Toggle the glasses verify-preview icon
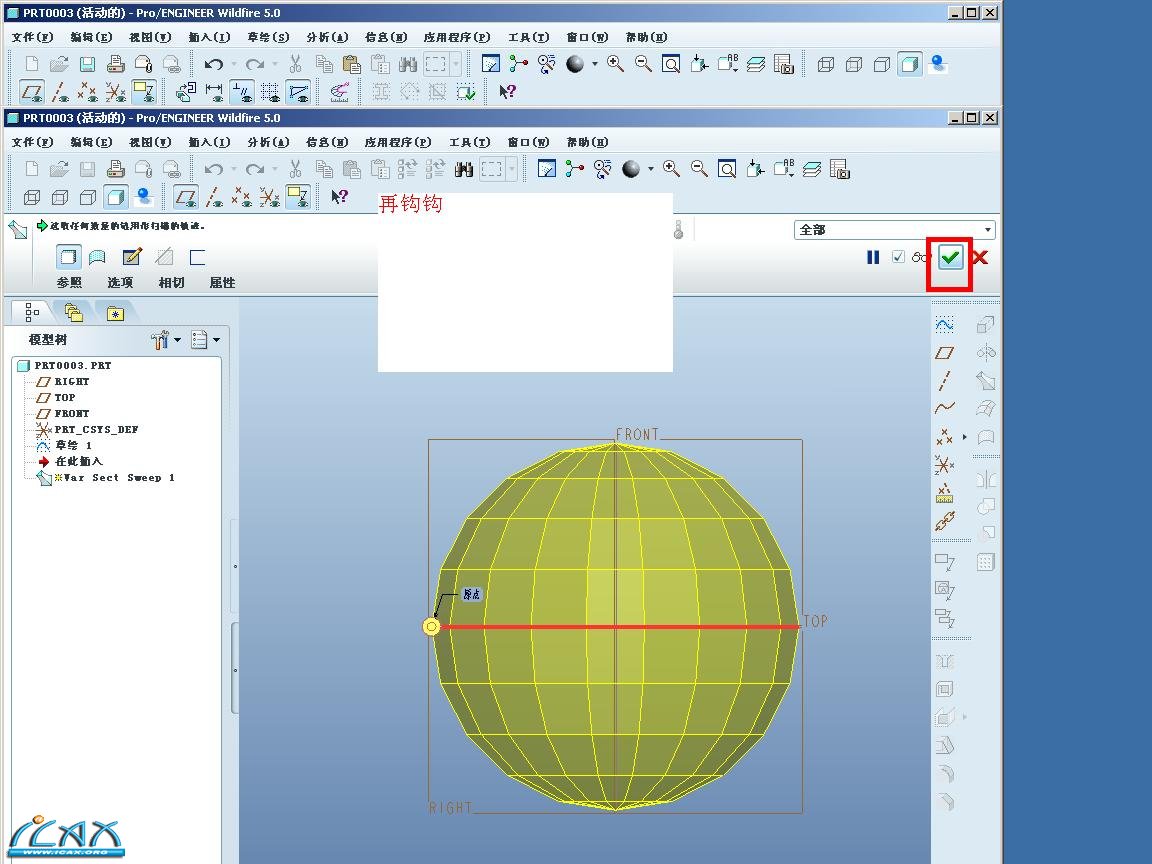This screenshot has height=864, width=1152. tap(920, 258)
